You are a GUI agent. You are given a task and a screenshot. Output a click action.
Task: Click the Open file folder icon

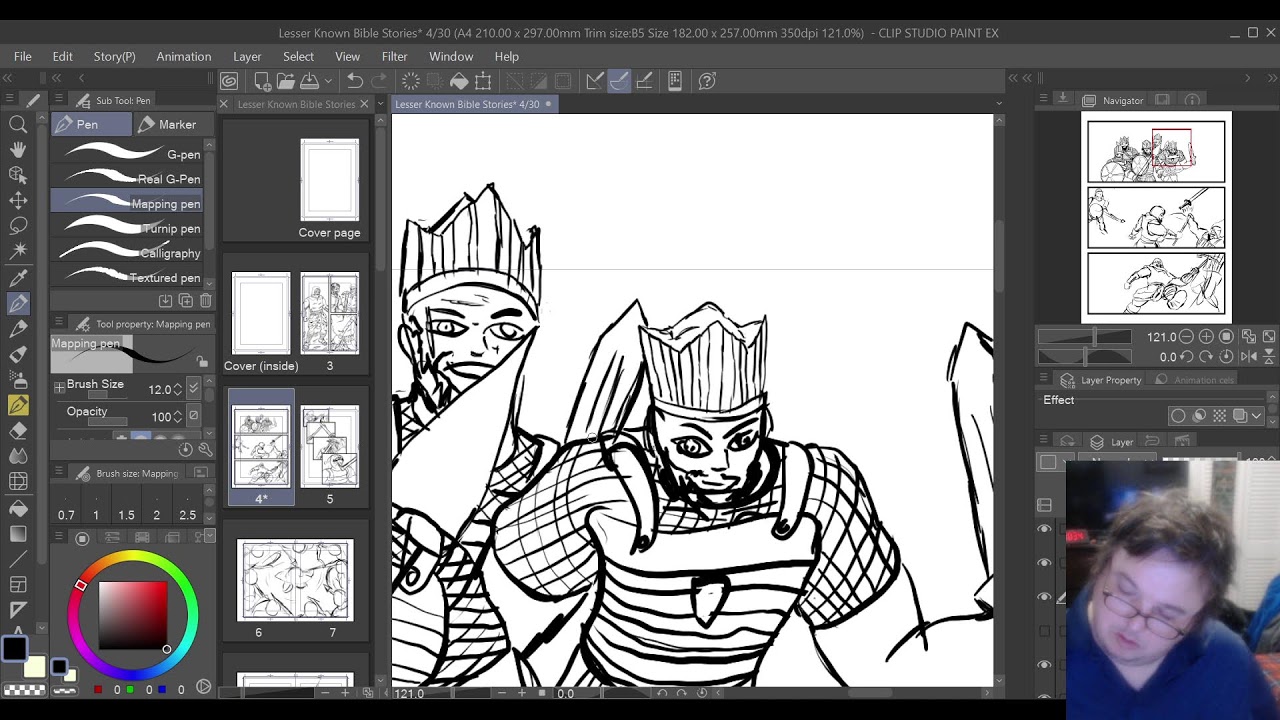[x=286, y=81]
